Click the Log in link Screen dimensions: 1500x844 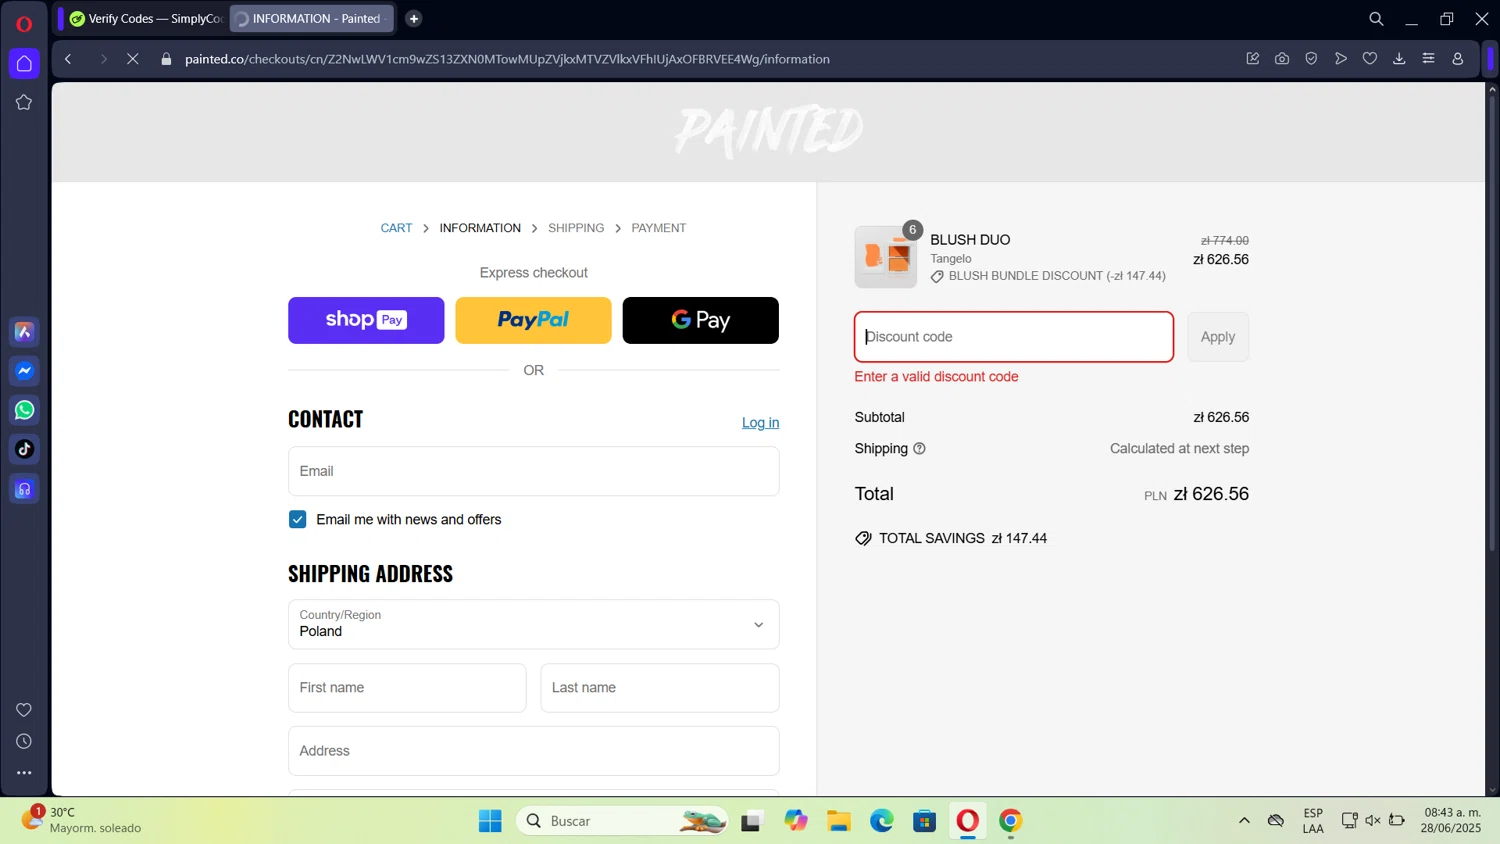point(760,423)
